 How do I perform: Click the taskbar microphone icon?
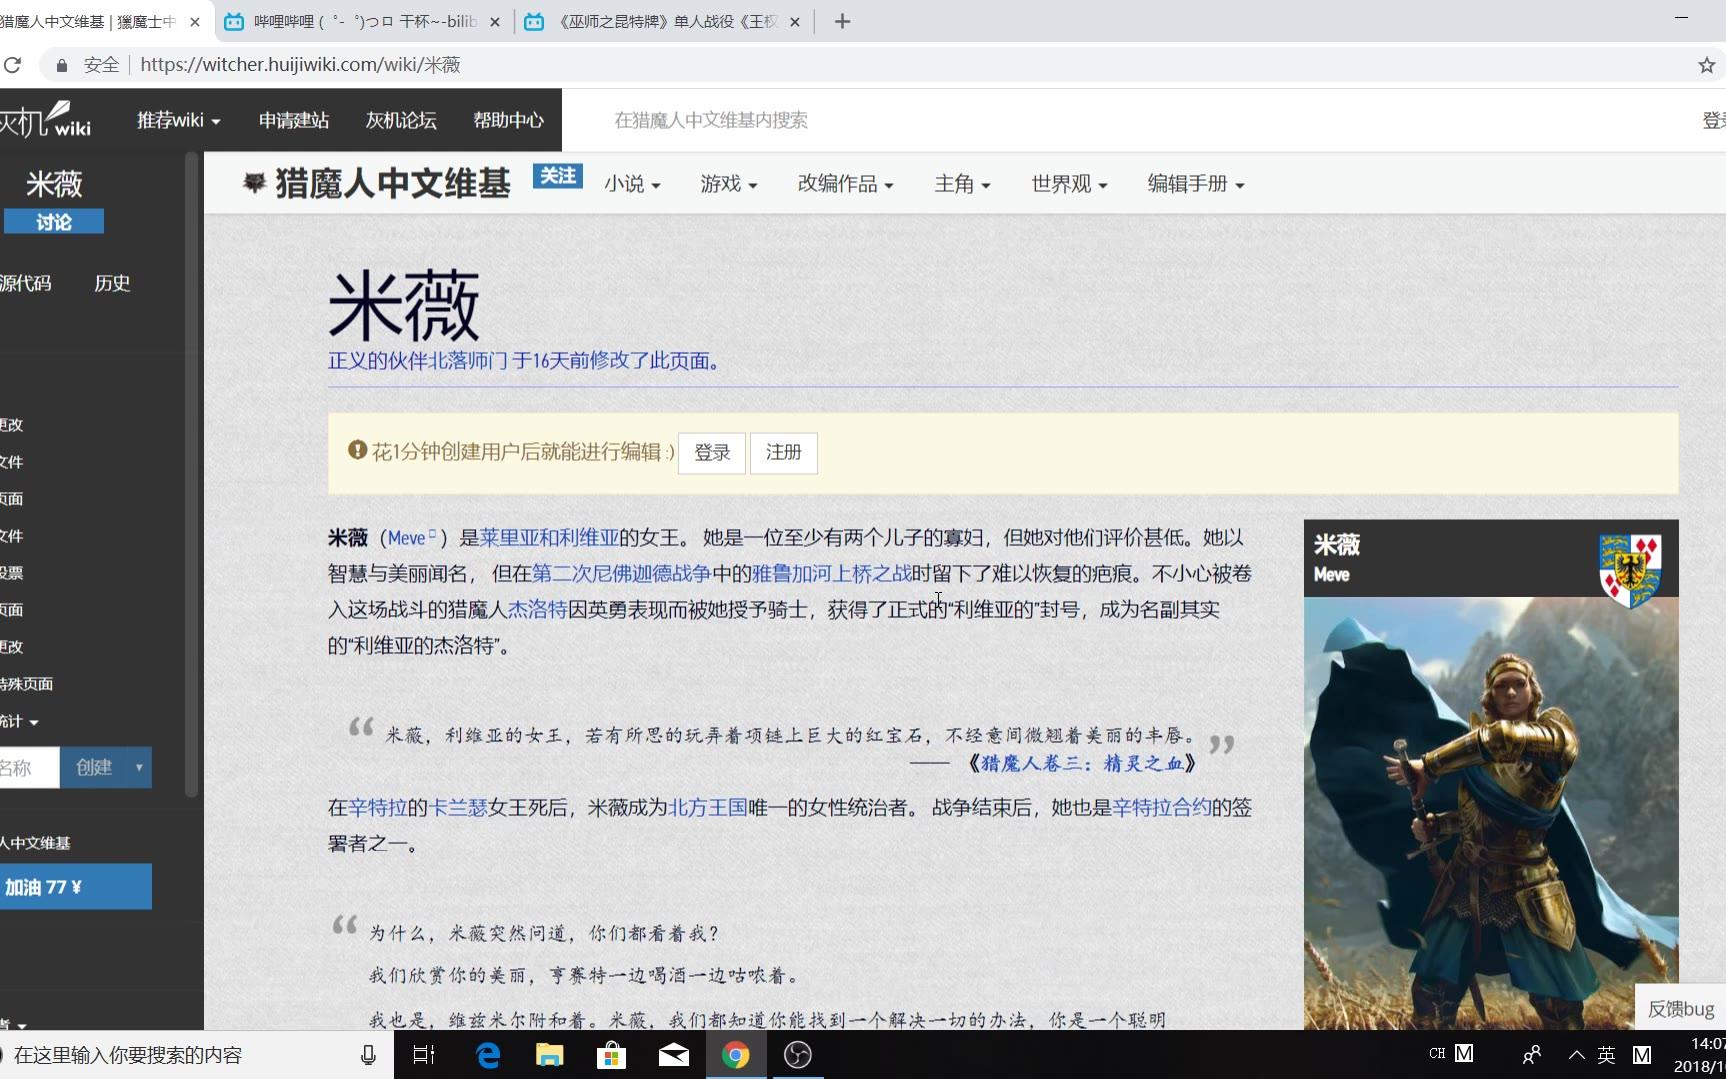click(368, 1055)
